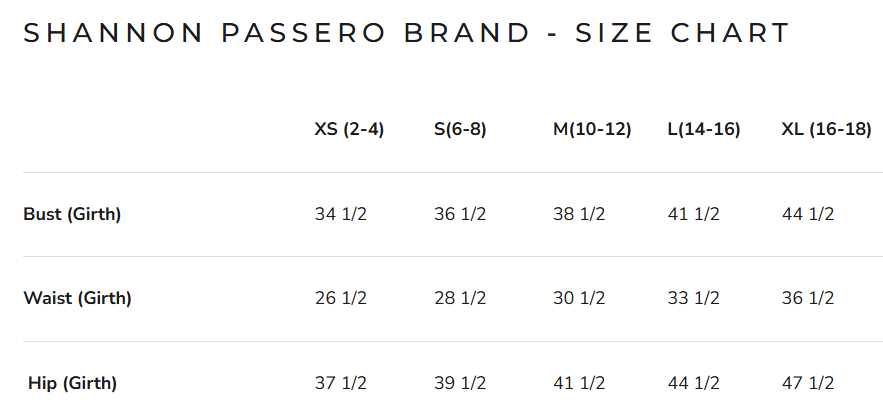Click the Hip (Girth) row label
Image resolution: width=883 pixels, height=420 pixels.
tap(73, 383)
